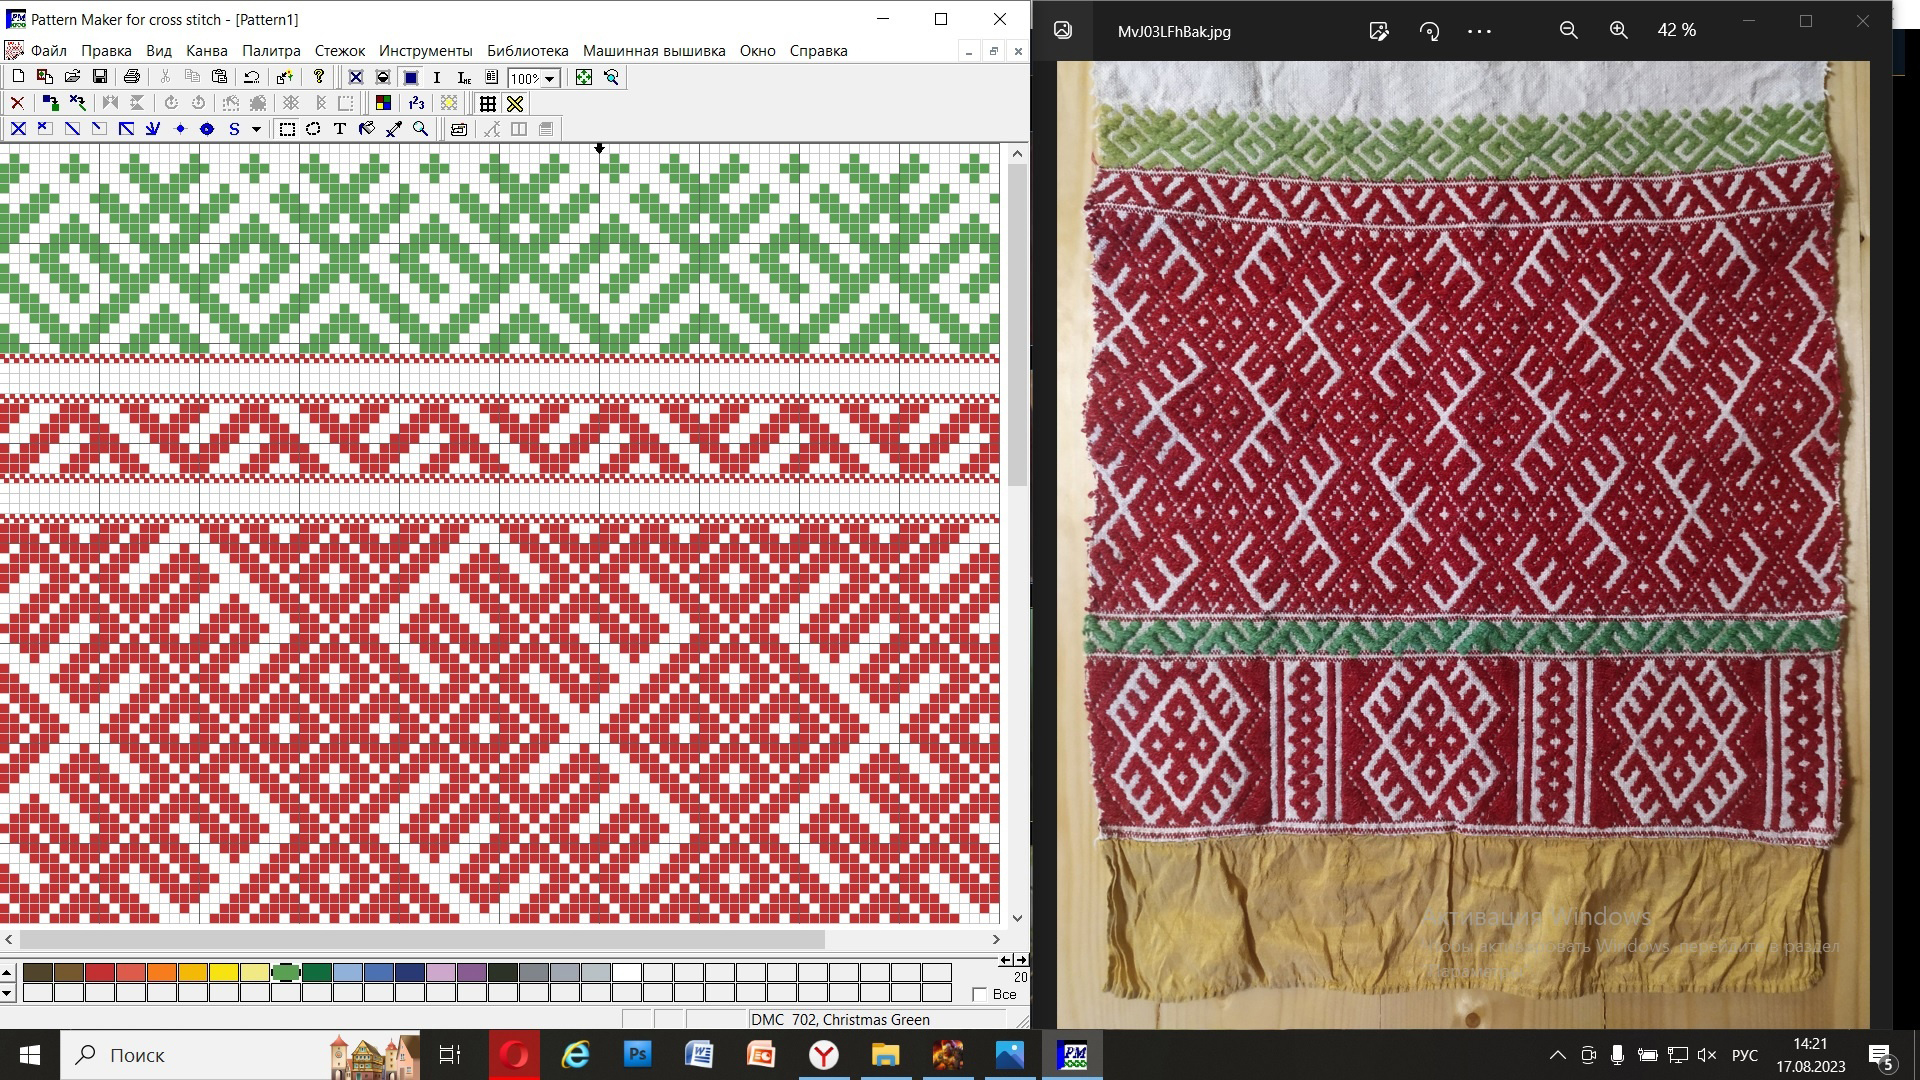Open the zoom percentage dropdown

click(549, 78)
